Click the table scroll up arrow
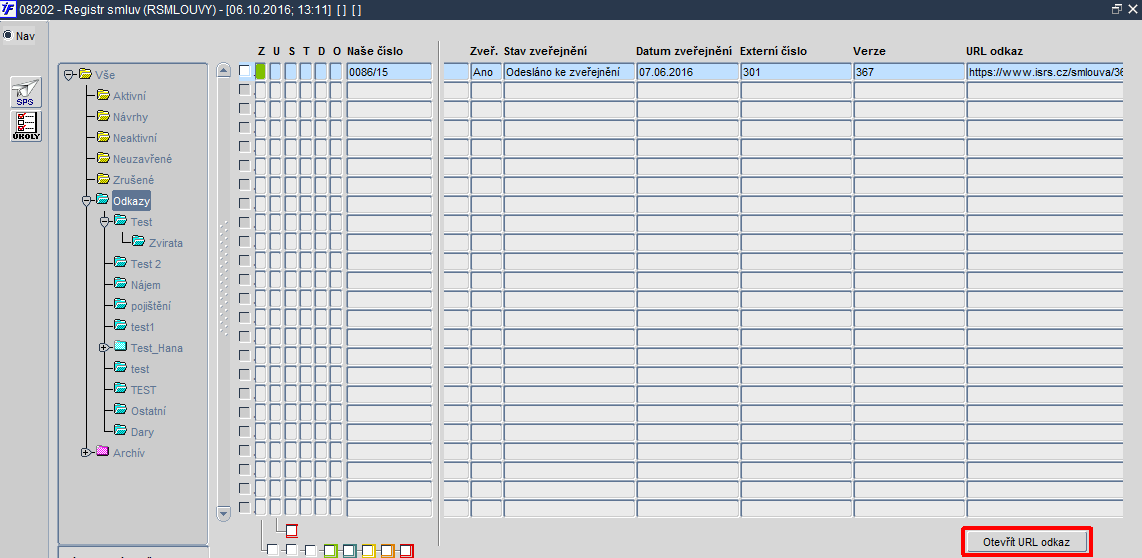The width and height of the screenshot is (1142, 558). click(x=224, y=71)
